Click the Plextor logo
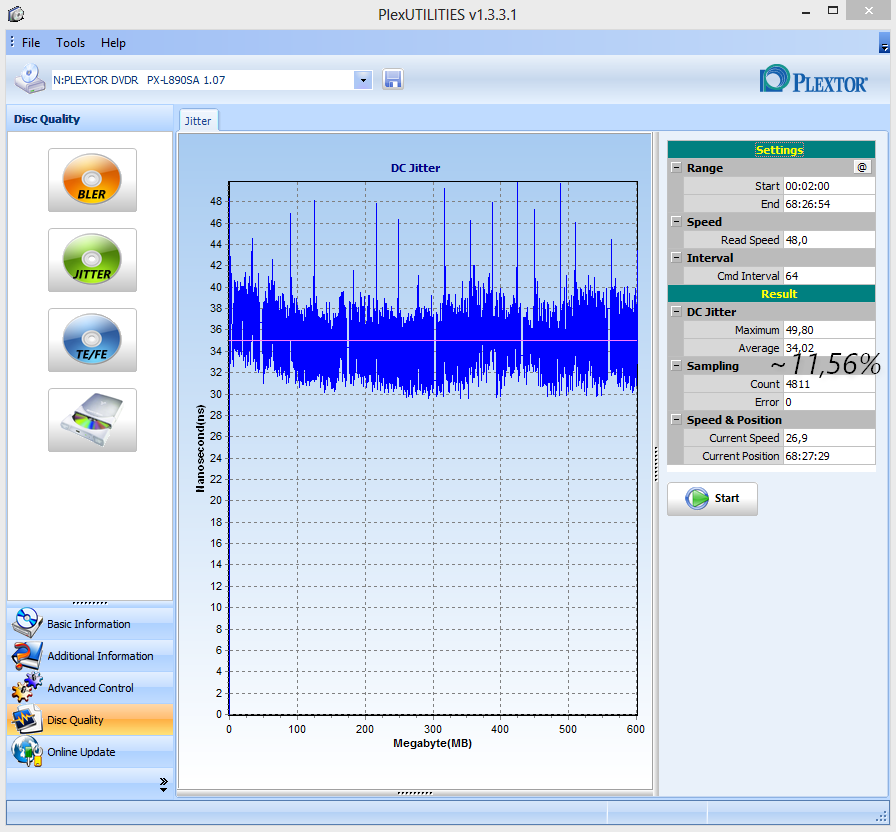 (x=813, y=79)
